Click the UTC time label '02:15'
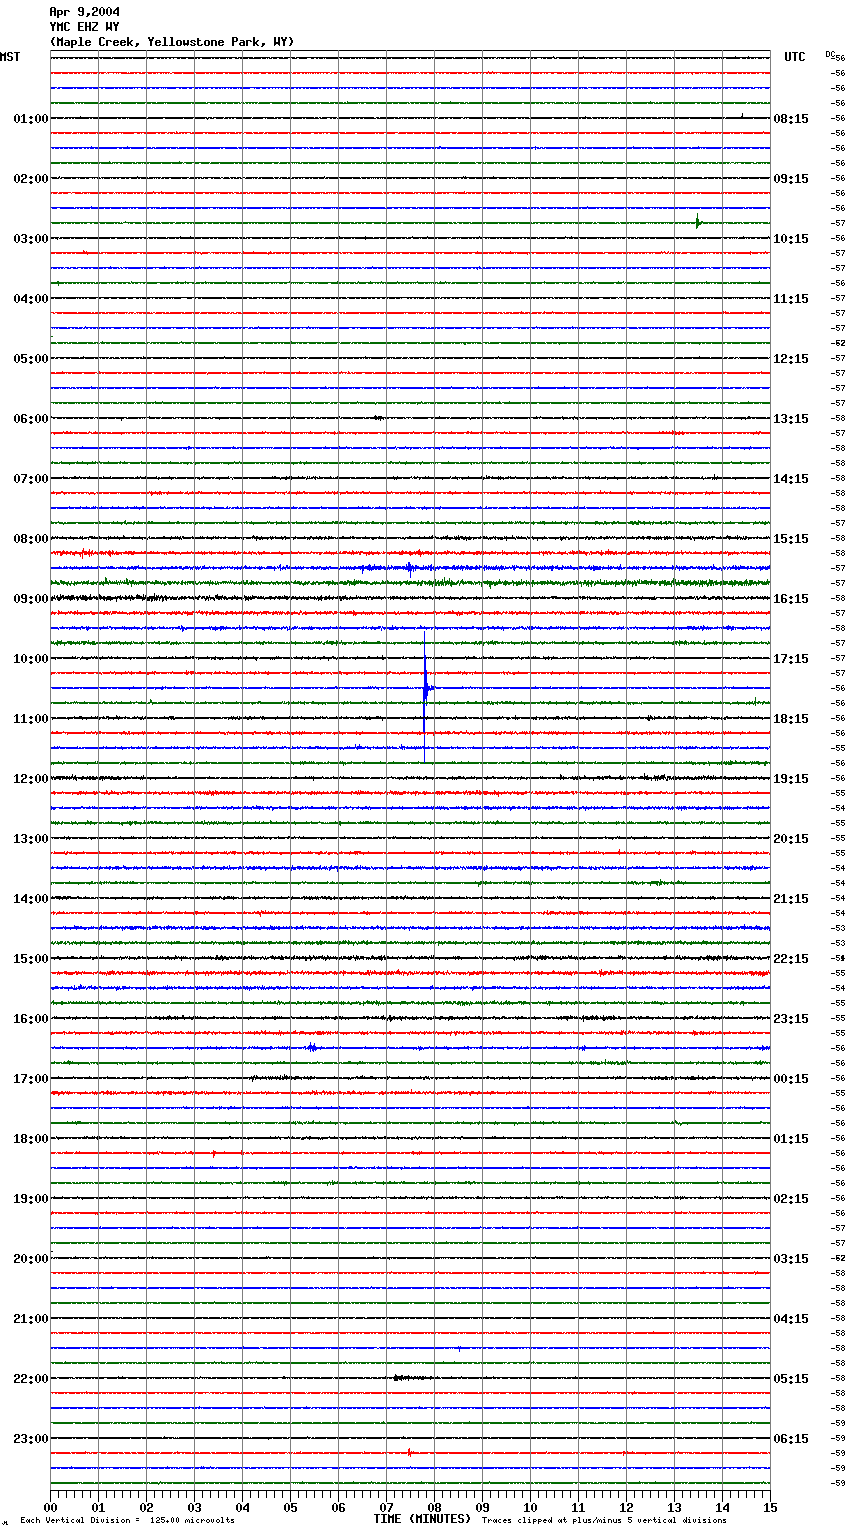Image resolution: width=850 pixels, height=1534 pixels. coord(791,1199)
